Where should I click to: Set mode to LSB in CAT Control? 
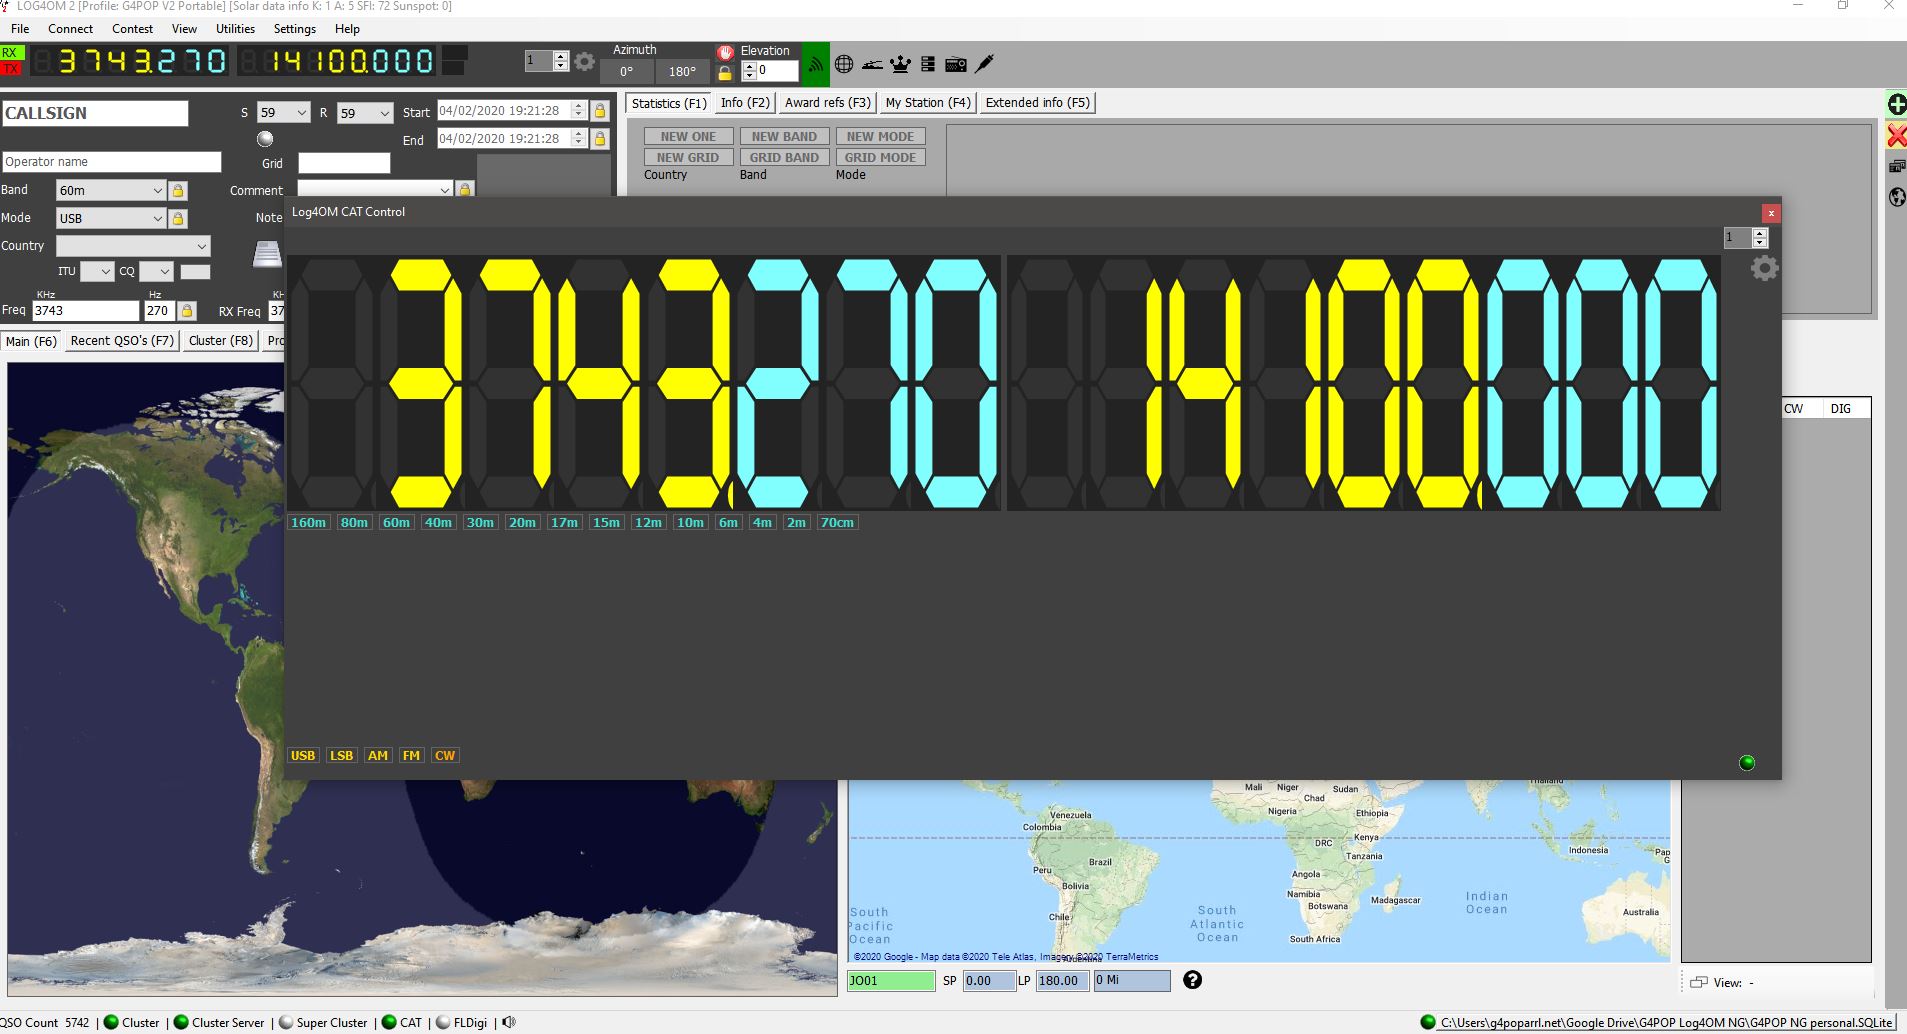[x=341, y=755]
